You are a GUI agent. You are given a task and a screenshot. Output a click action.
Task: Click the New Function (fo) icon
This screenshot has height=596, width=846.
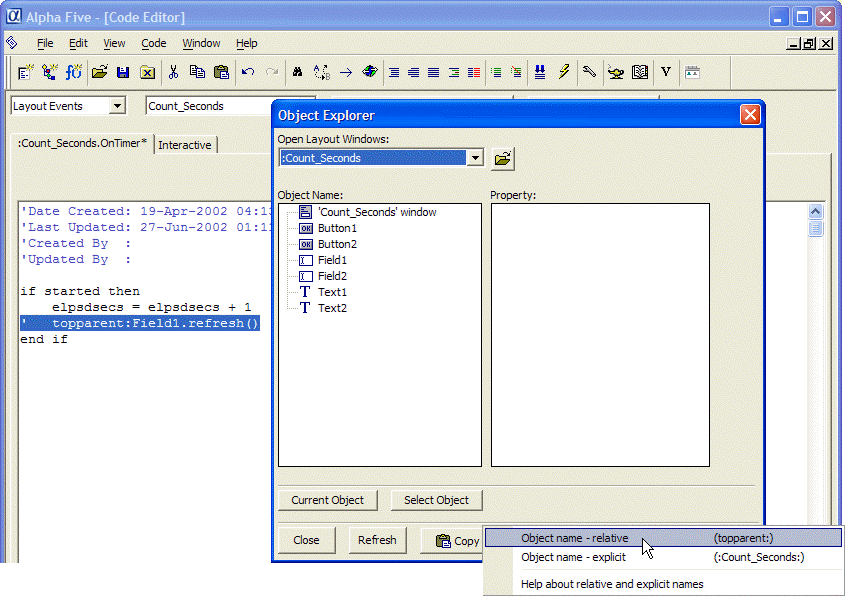tap(73, 72)
